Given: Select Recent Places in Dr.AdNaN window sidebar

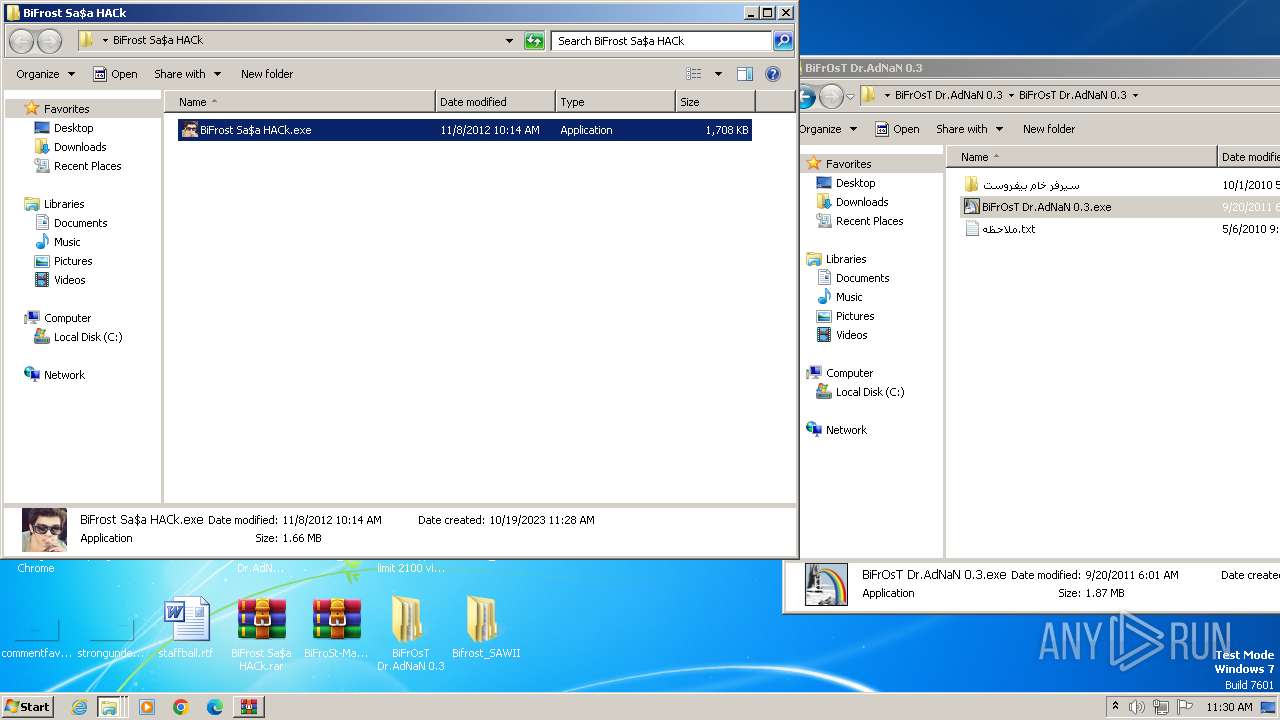Looking at the screenshot, I should pyautogui.click(x=869, y=221).
